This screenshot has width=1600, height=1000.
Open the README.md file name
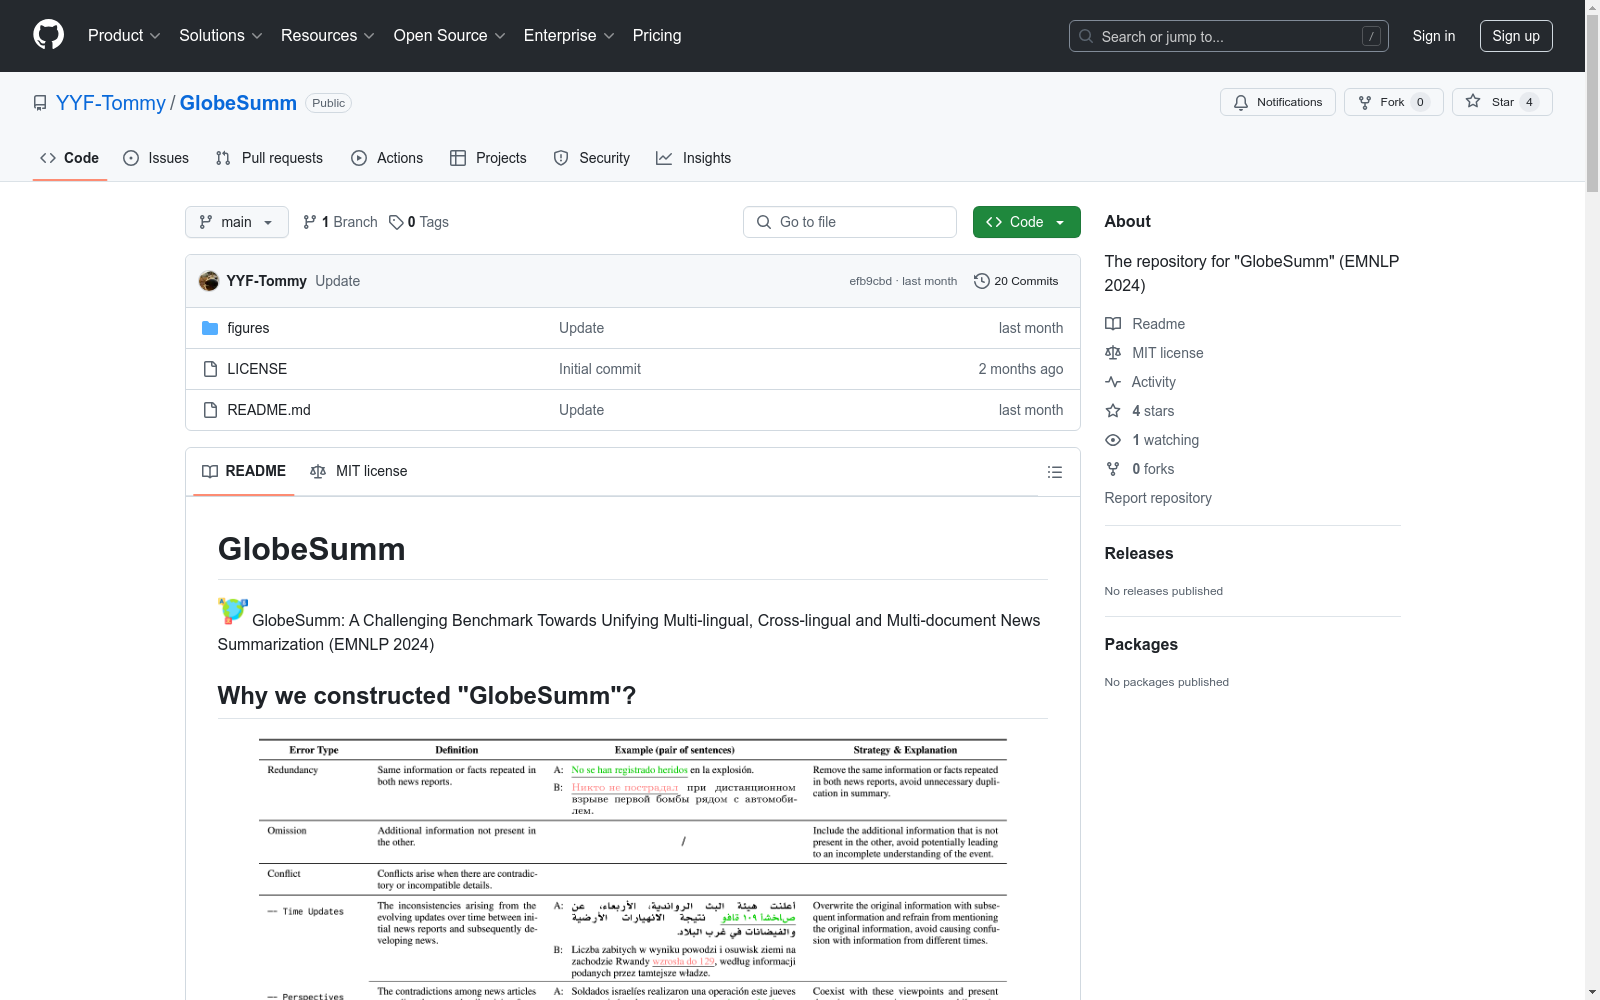pyautogui.click(x=269, y=410)
